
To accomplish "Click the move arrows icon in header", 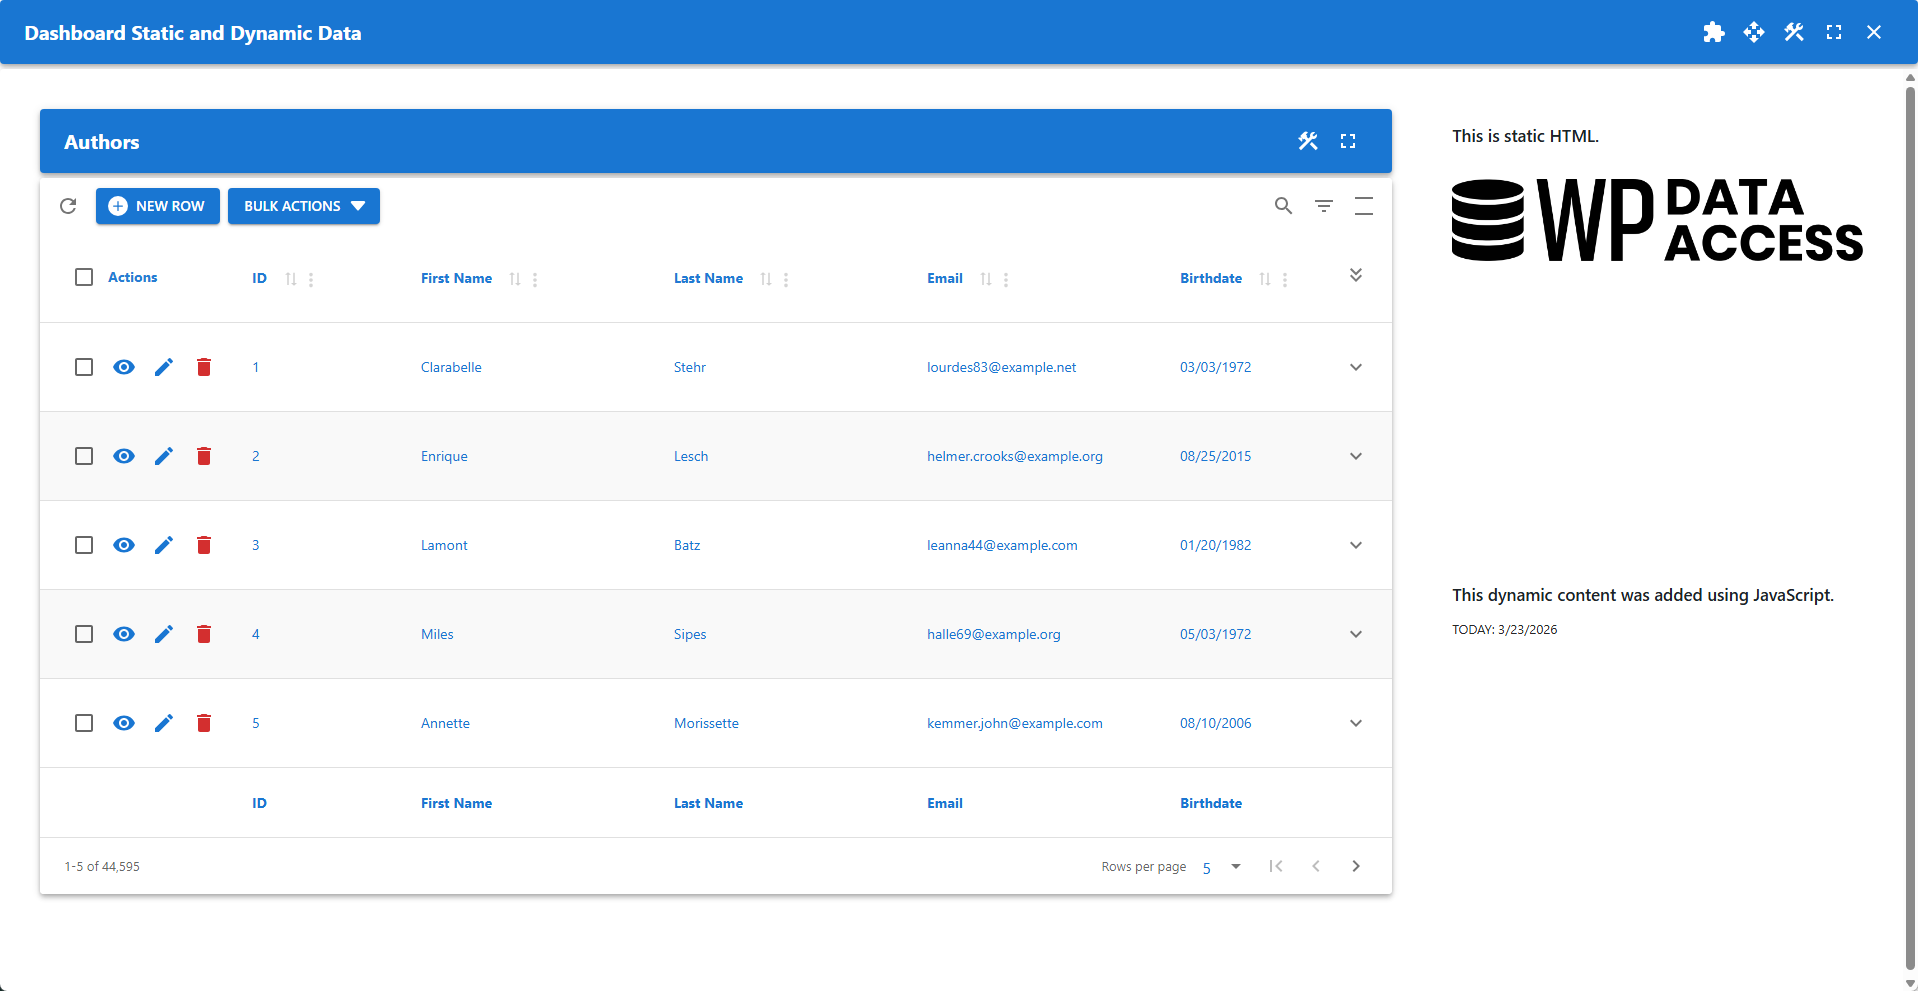I will (x=1753, y=32).
